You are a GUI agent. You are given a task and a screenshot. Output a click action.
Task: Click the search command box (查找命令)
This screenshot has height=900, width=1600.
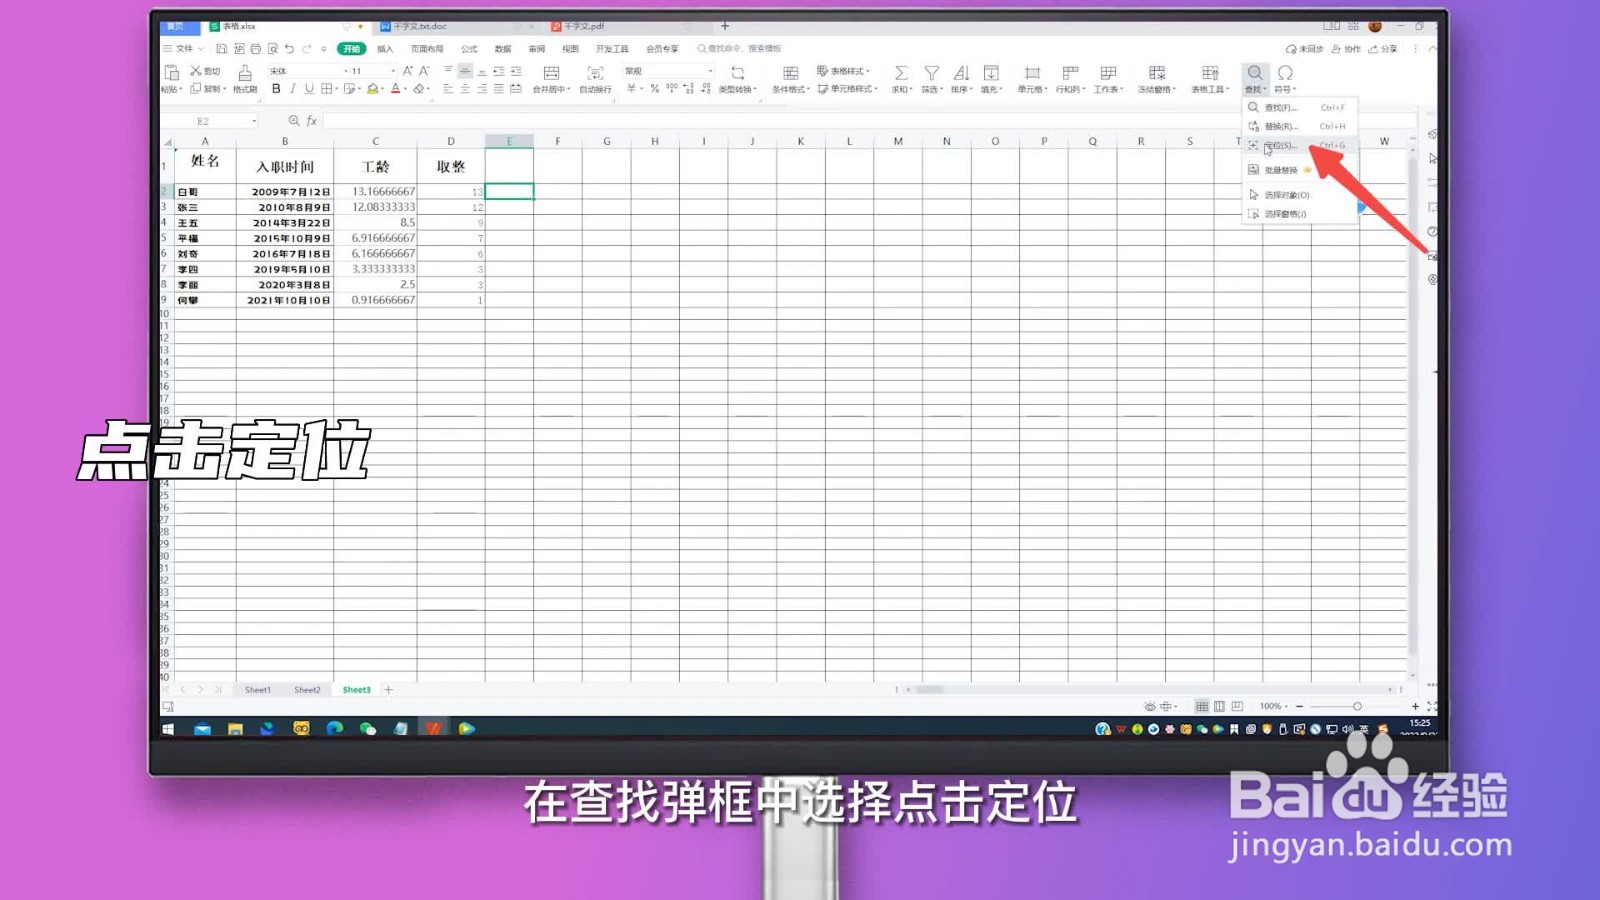pyautogui.click(x=740, y=48)
